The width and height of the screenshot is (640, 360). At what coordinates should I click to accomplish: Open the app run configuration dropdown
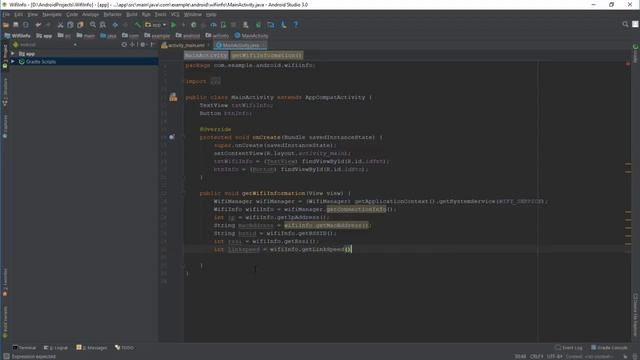156,25
